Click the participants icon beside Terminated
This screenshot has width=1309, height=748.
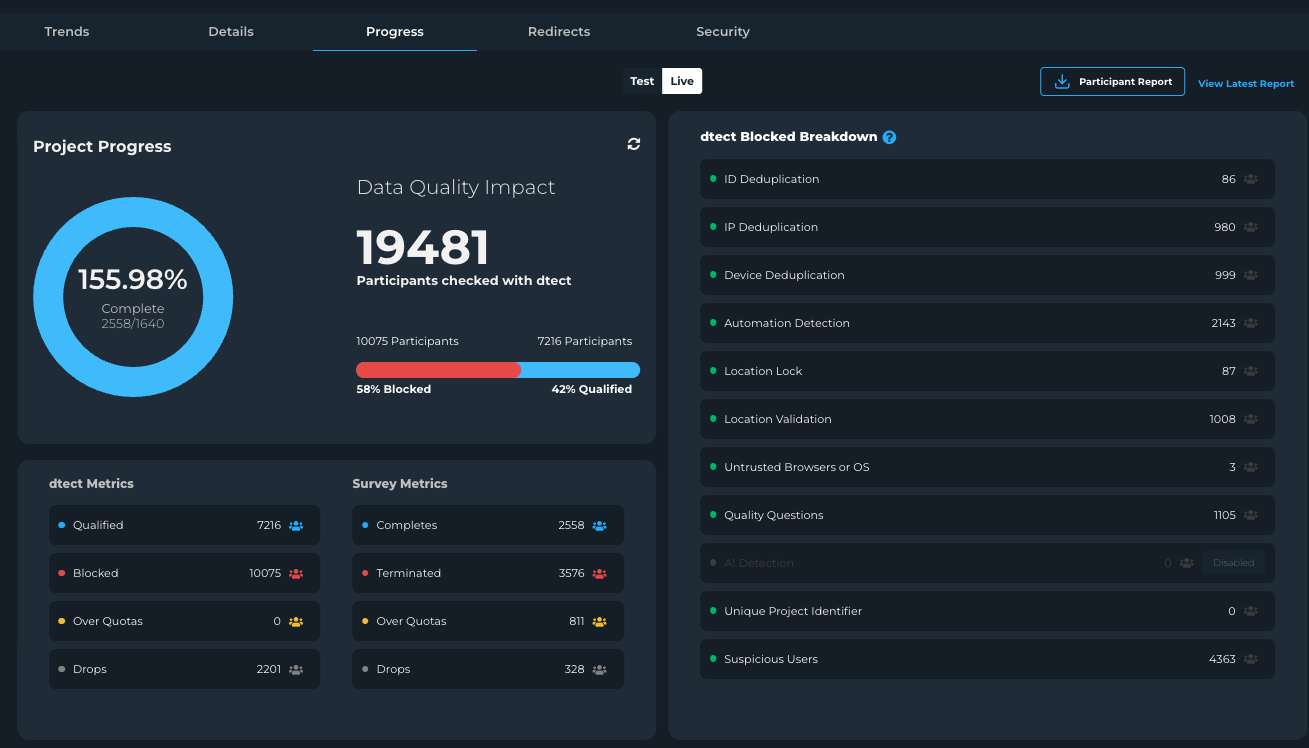pyautogui.click(x=599, y=573)
